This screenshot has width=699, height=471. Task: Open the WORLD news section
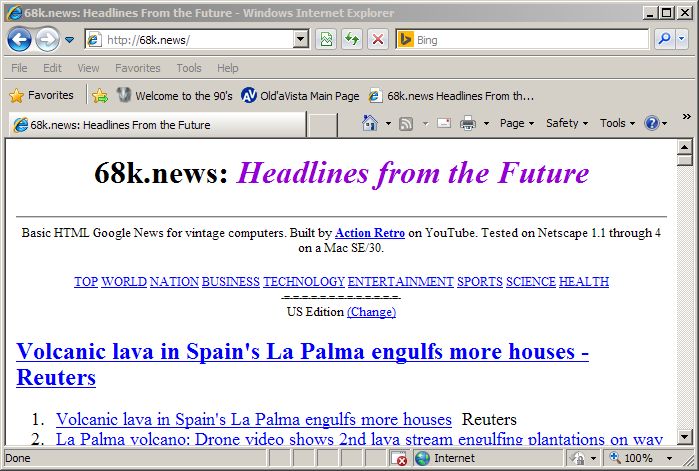[124, 282]
